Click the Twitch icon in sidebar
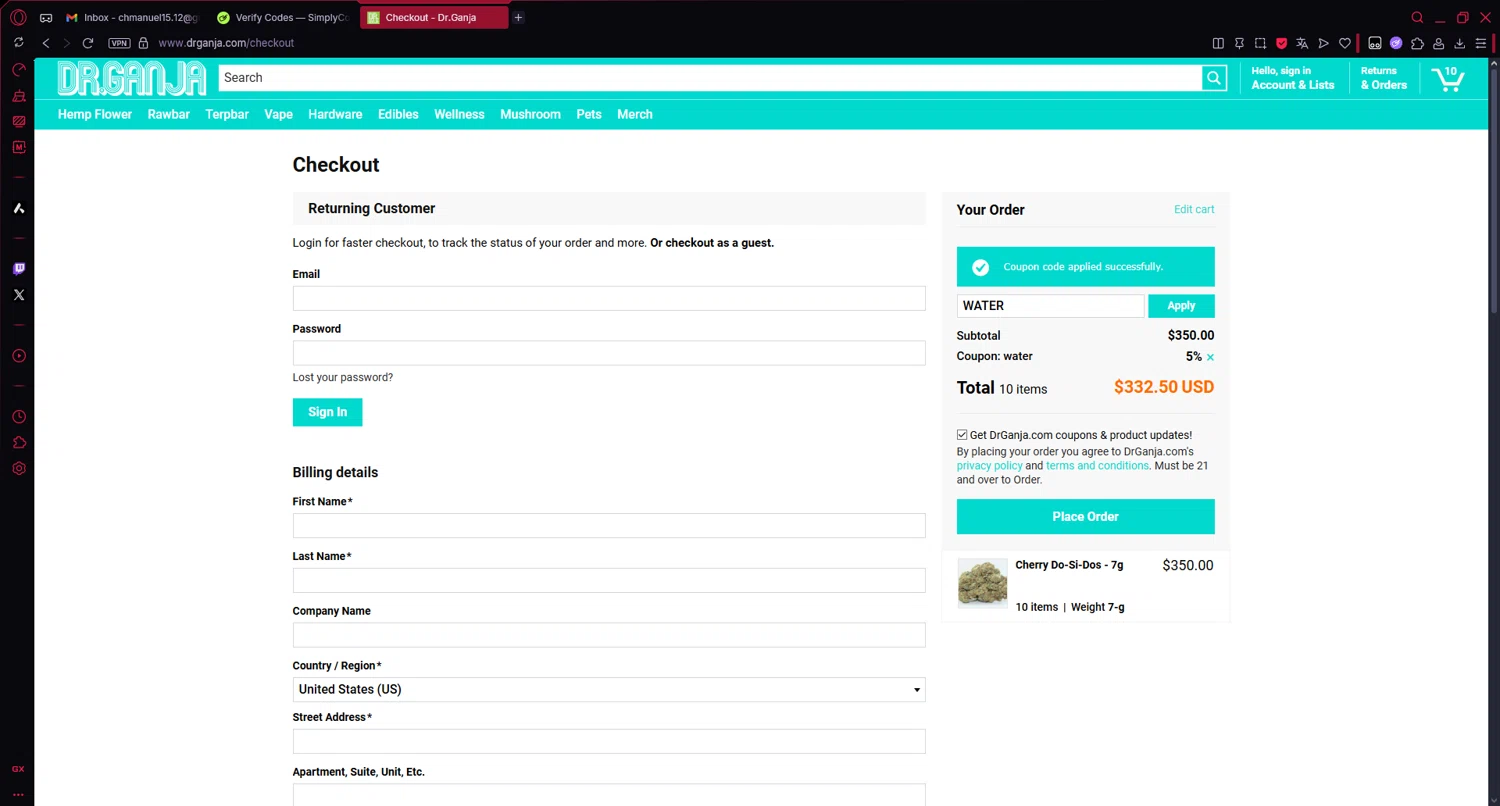This screenshot has height=806, width=1500. pyautogui.click(x=18, y=269)
